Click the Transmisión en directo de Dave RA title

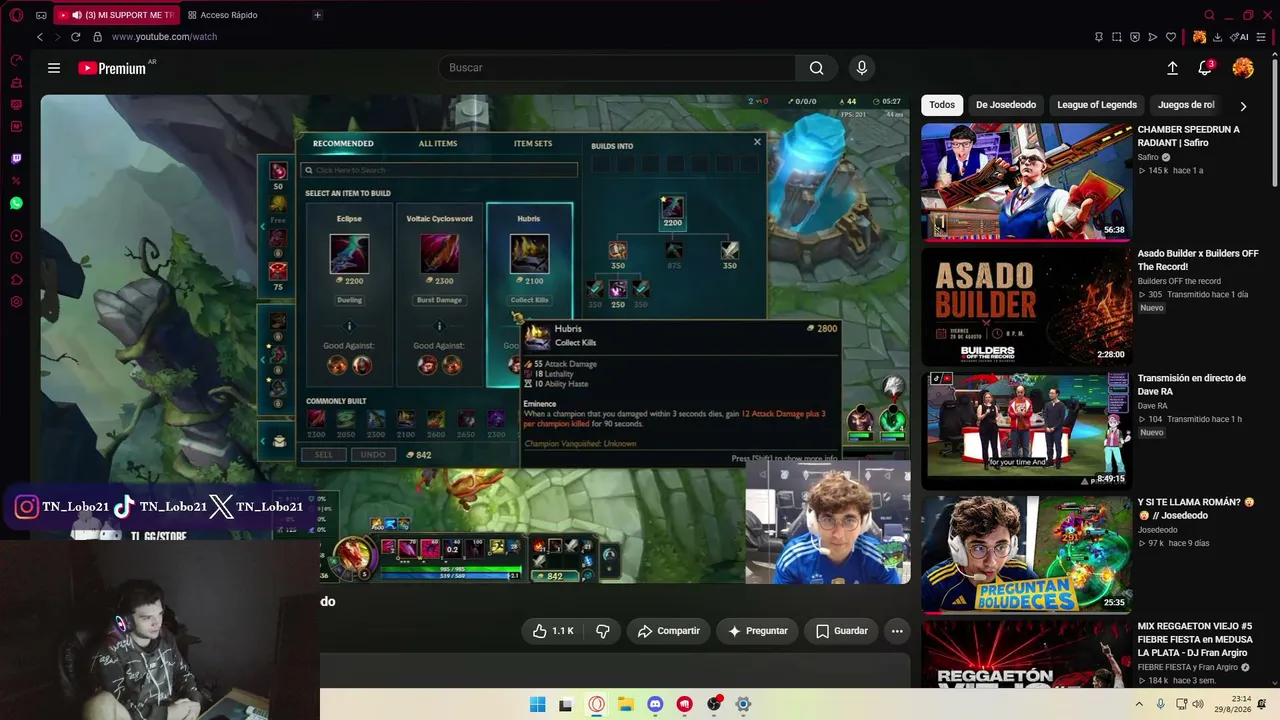[1192, 385]
